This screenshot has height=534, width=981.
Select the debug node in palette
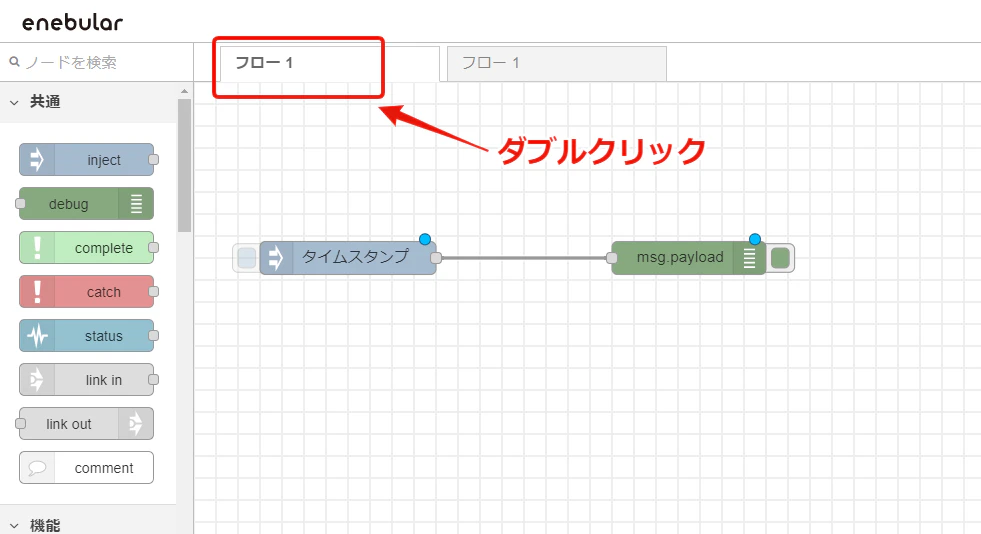pyautogui.click(x=86, y=203)
